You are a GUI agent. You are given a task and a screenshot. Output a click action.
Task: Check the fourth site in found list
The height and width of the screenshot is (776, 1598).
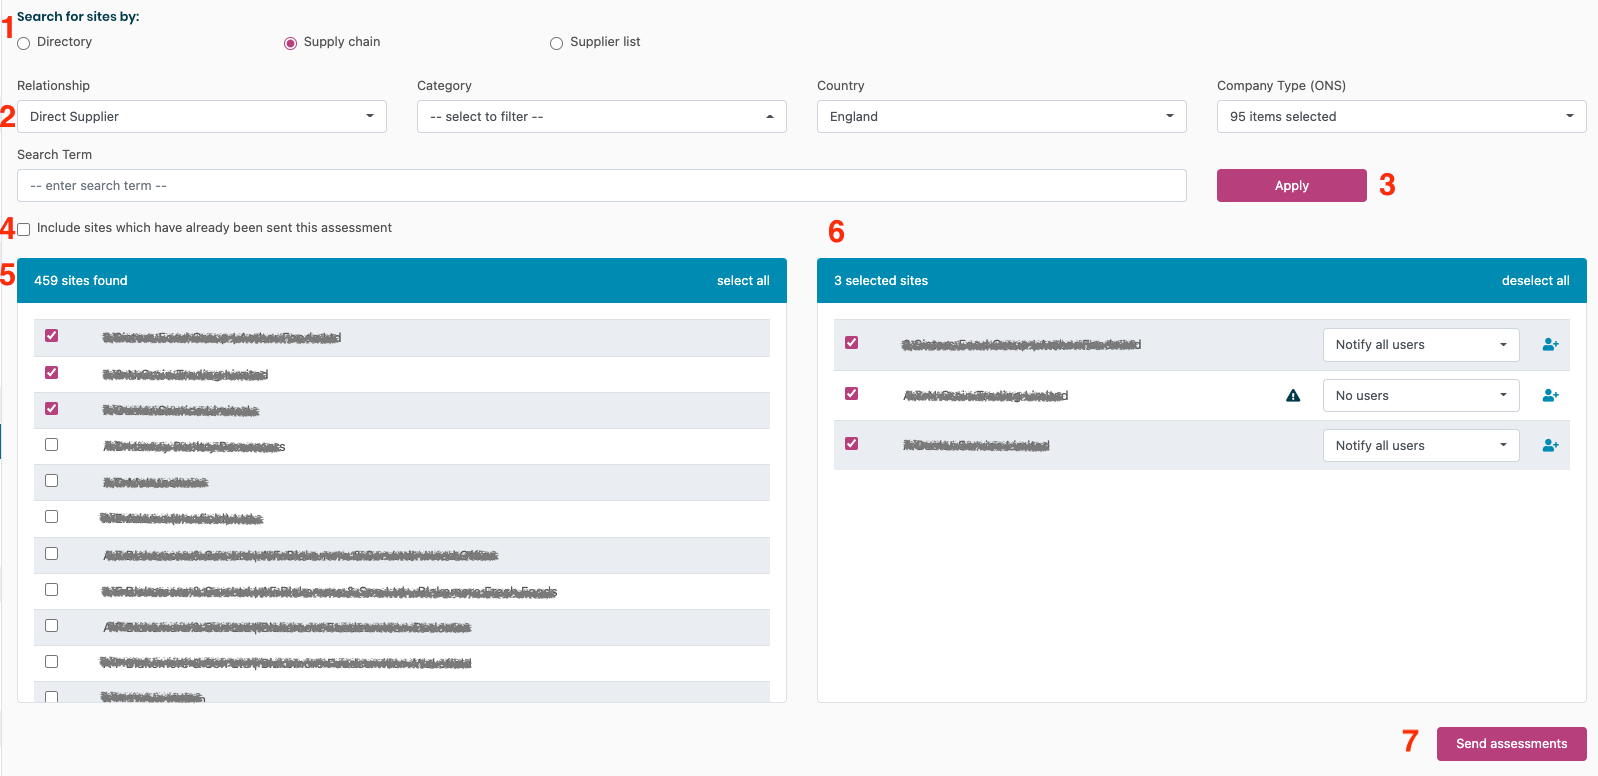pos(52,445)
